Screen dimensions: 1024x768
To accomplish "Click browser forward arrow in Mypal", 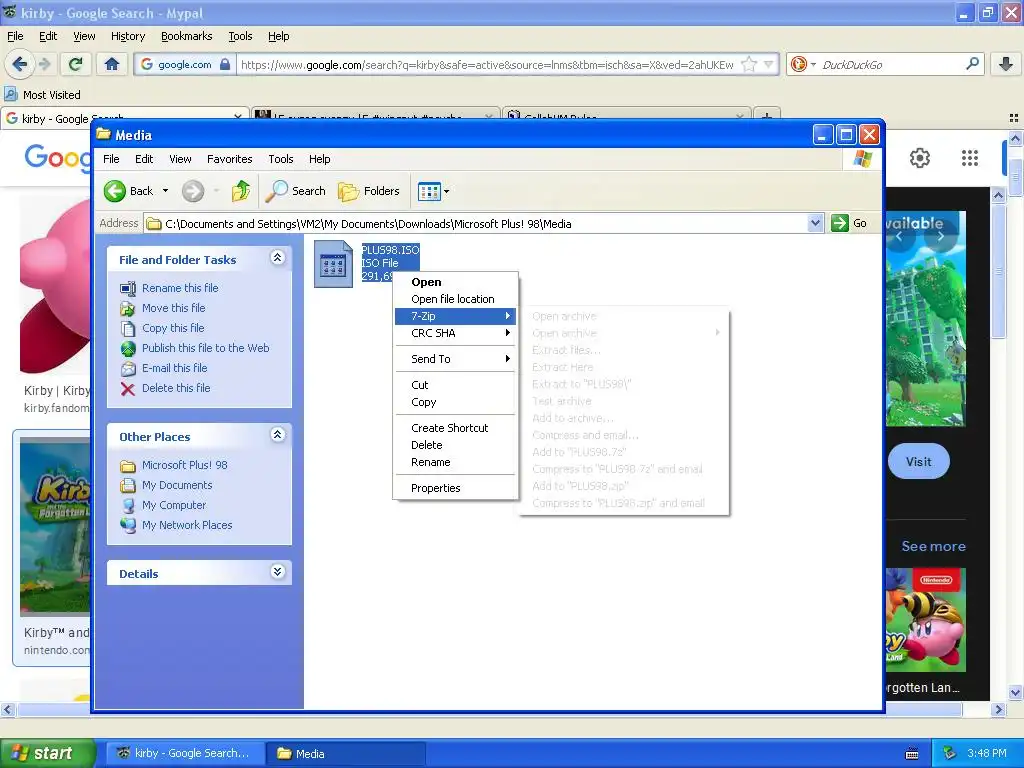I will tap(44, 64).
